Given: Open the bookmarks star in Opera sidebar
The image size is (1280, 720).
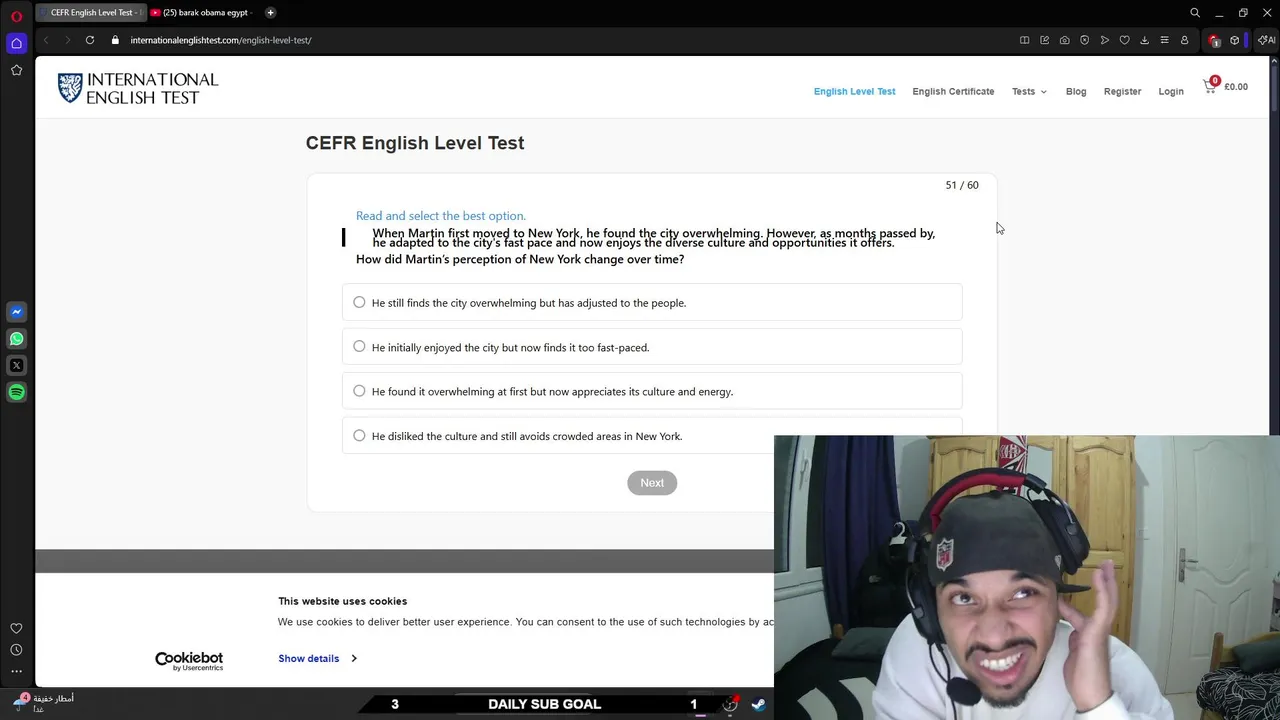Looking at the screenshot, I should tap(16, 70).
